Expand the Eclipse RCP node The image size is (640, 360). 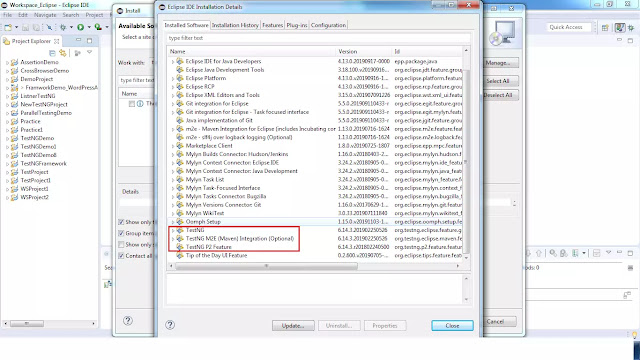point(173,87)
